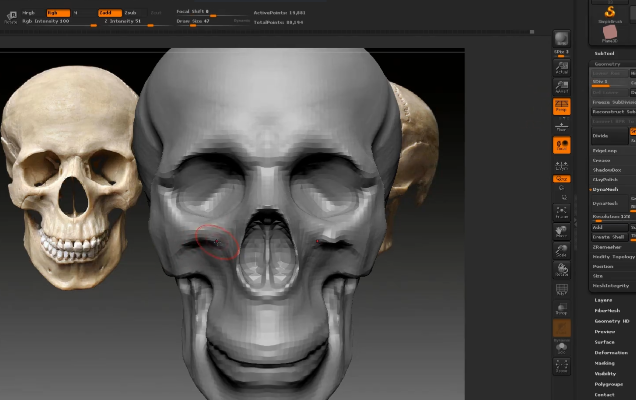Image resolution: width=636 pixels, height=400 pixels.
Task: Toggle Persp perspective view
Action: [562, 106]
